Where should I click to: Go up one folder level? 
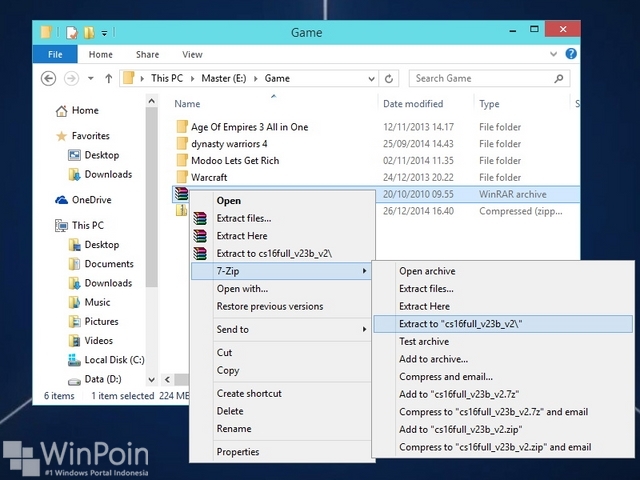tap(108, 78)
